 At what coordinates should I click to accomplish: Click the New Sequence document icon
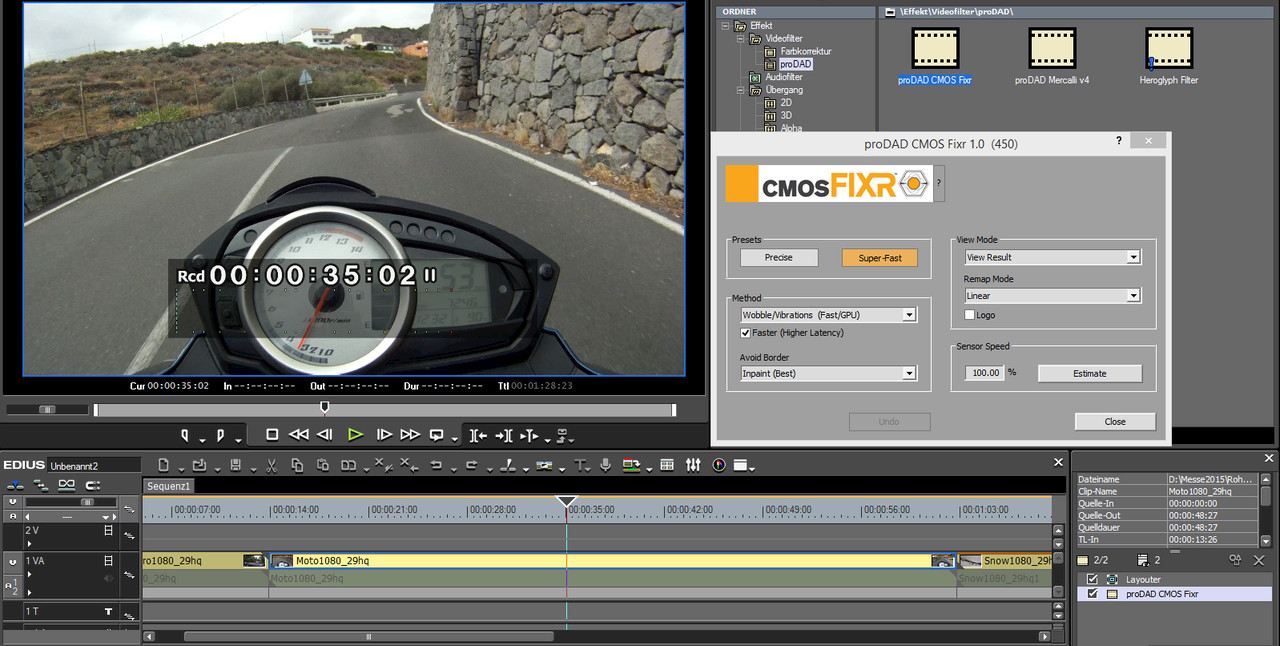click(x=163, y=465)
